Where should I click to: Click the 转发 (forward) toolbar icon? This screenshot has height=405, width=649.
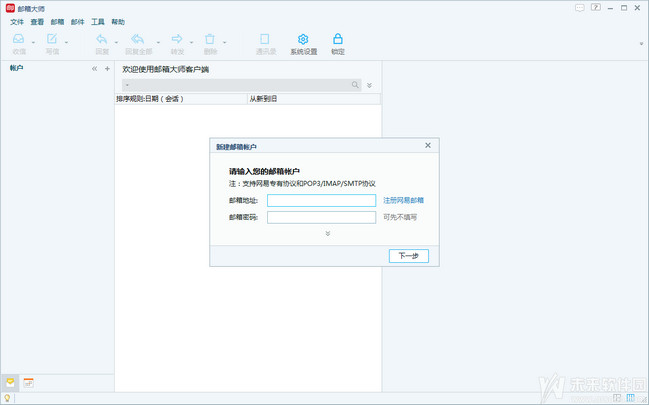coord(177,41)
